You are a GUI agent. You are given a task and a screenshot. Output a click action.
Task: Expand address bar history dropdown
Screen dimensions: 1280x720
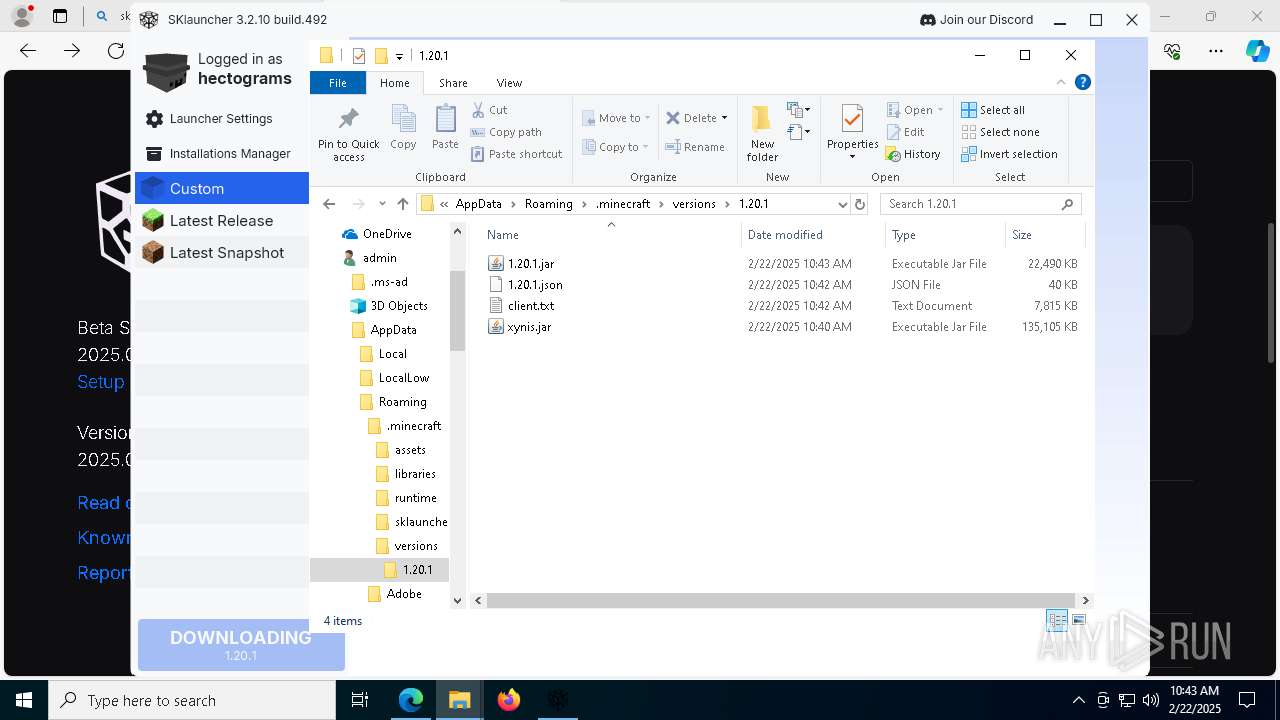click(842, 204)
